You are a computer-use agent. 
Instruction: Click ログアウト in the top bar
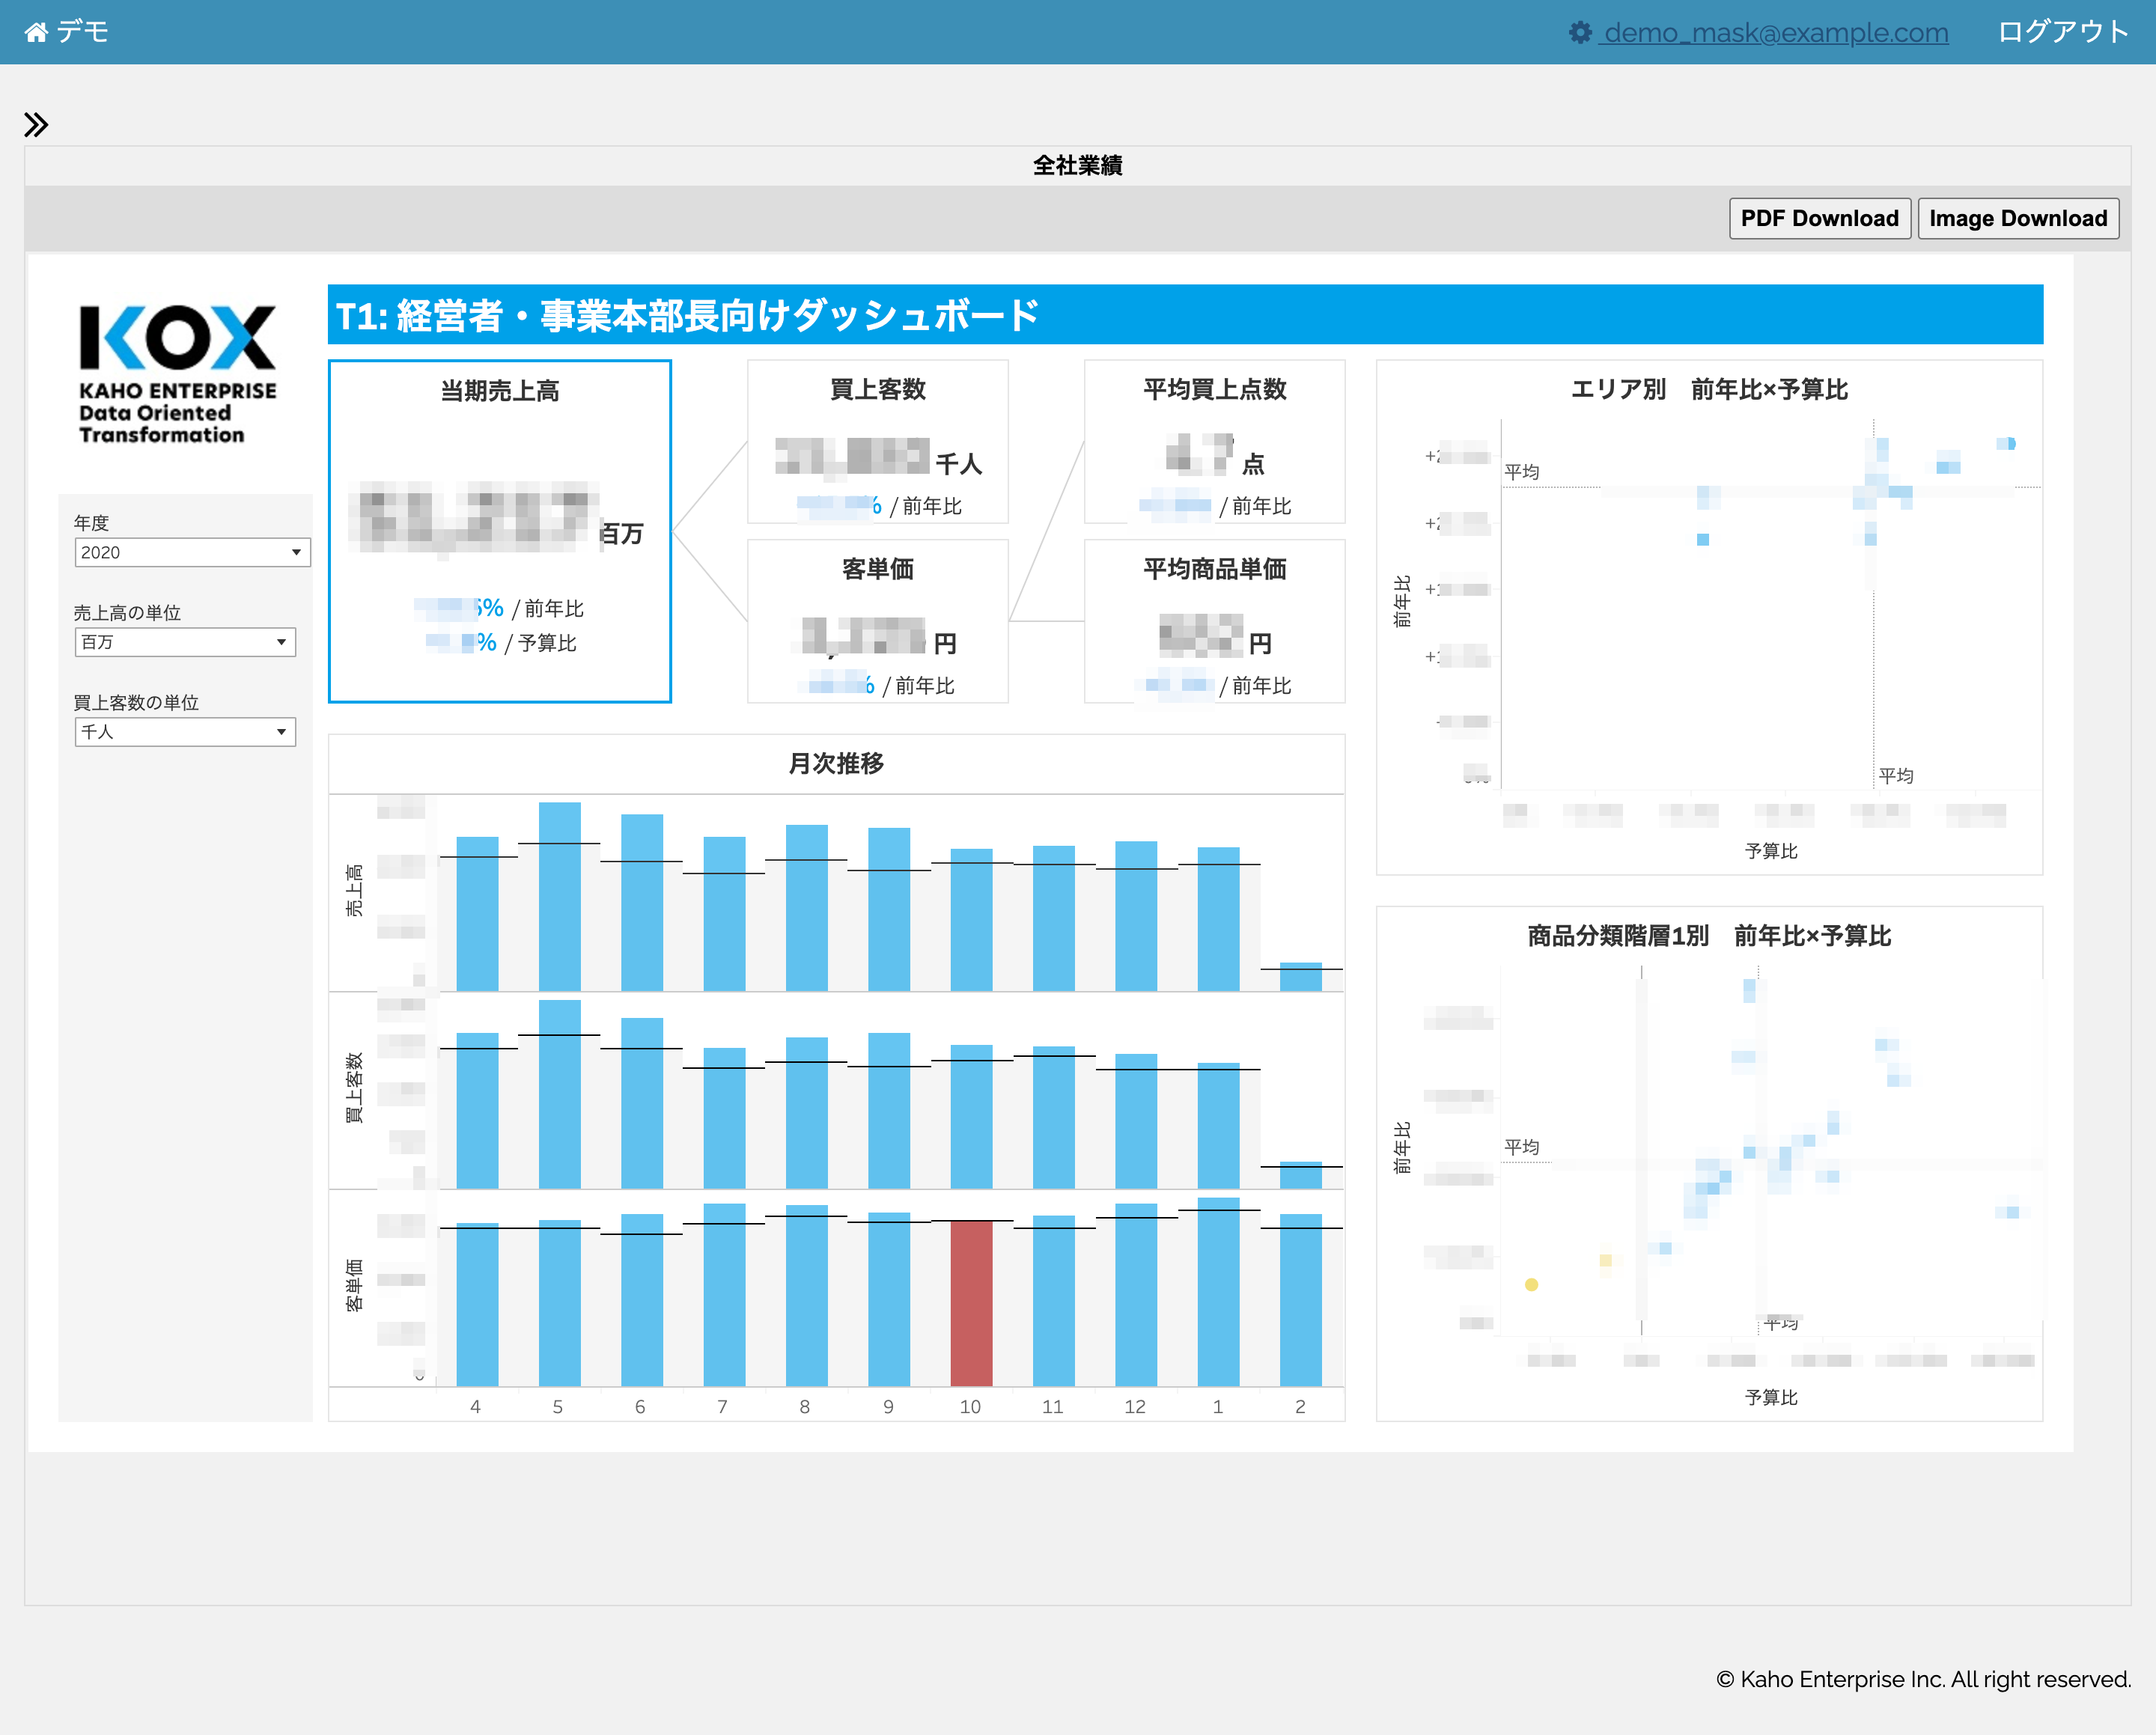pos(2062,33)
